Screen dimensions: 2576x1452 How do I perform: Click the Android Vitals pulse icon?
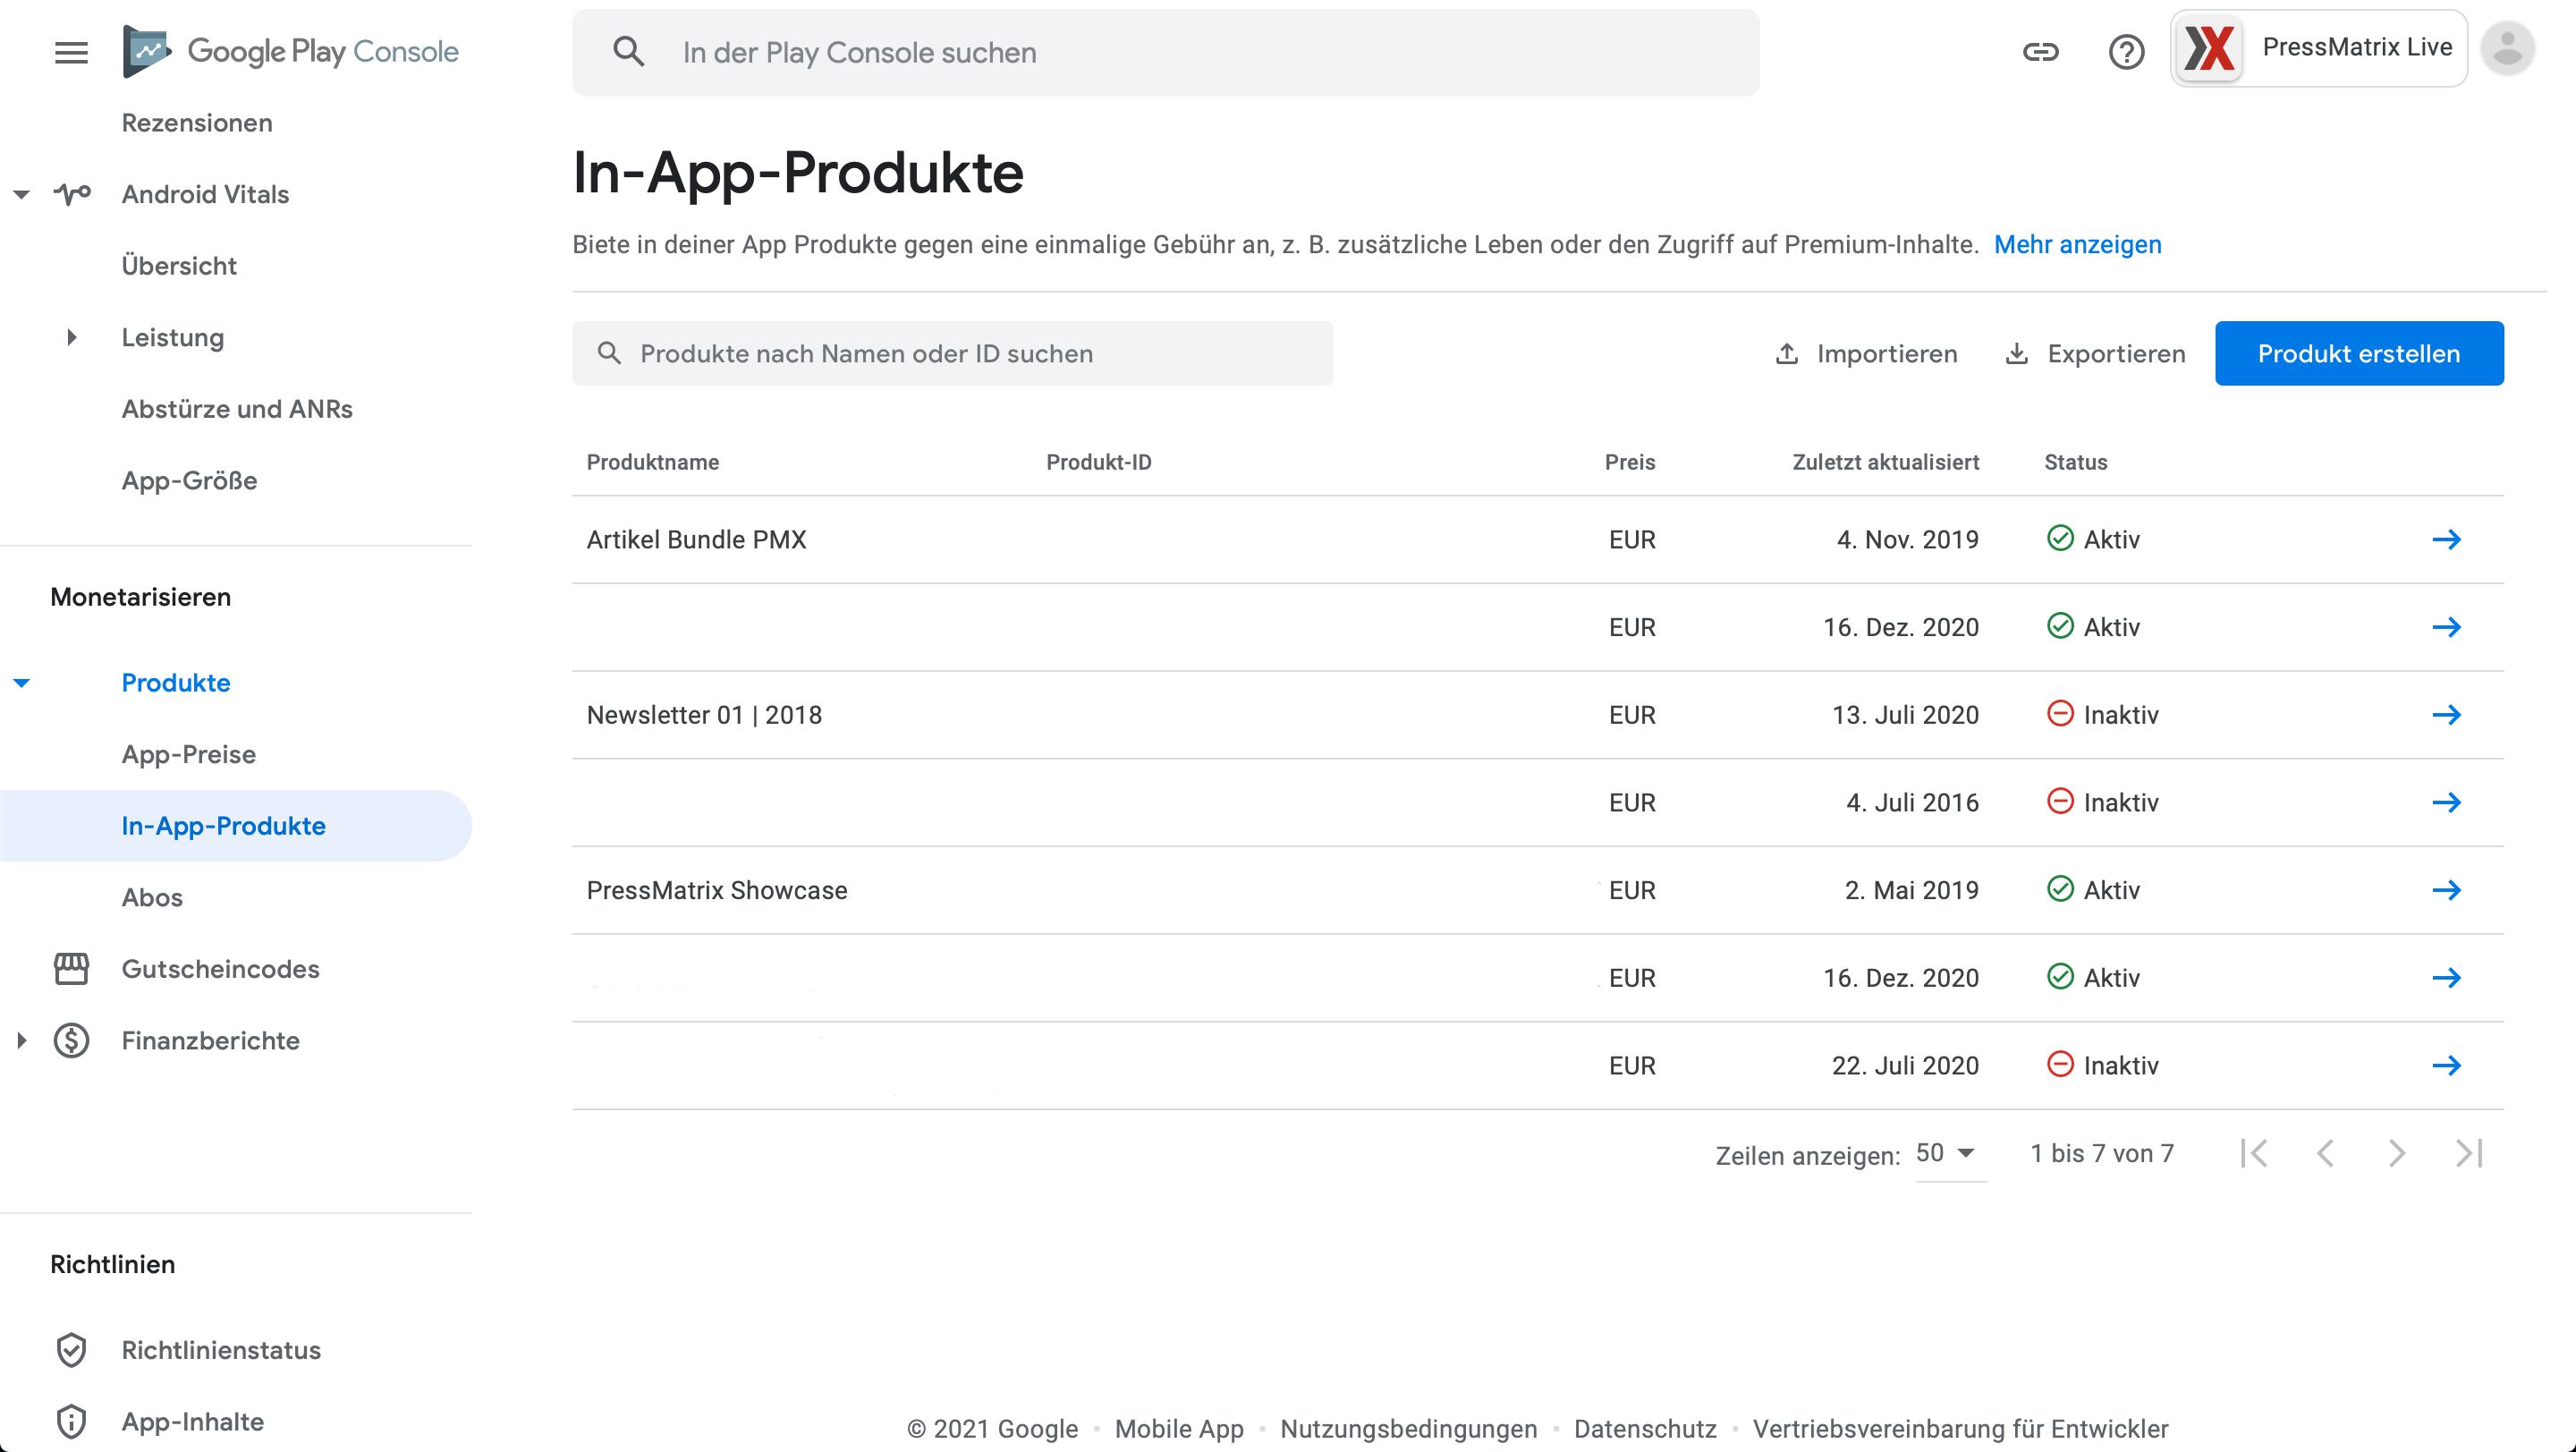click(x=72, y=194)
